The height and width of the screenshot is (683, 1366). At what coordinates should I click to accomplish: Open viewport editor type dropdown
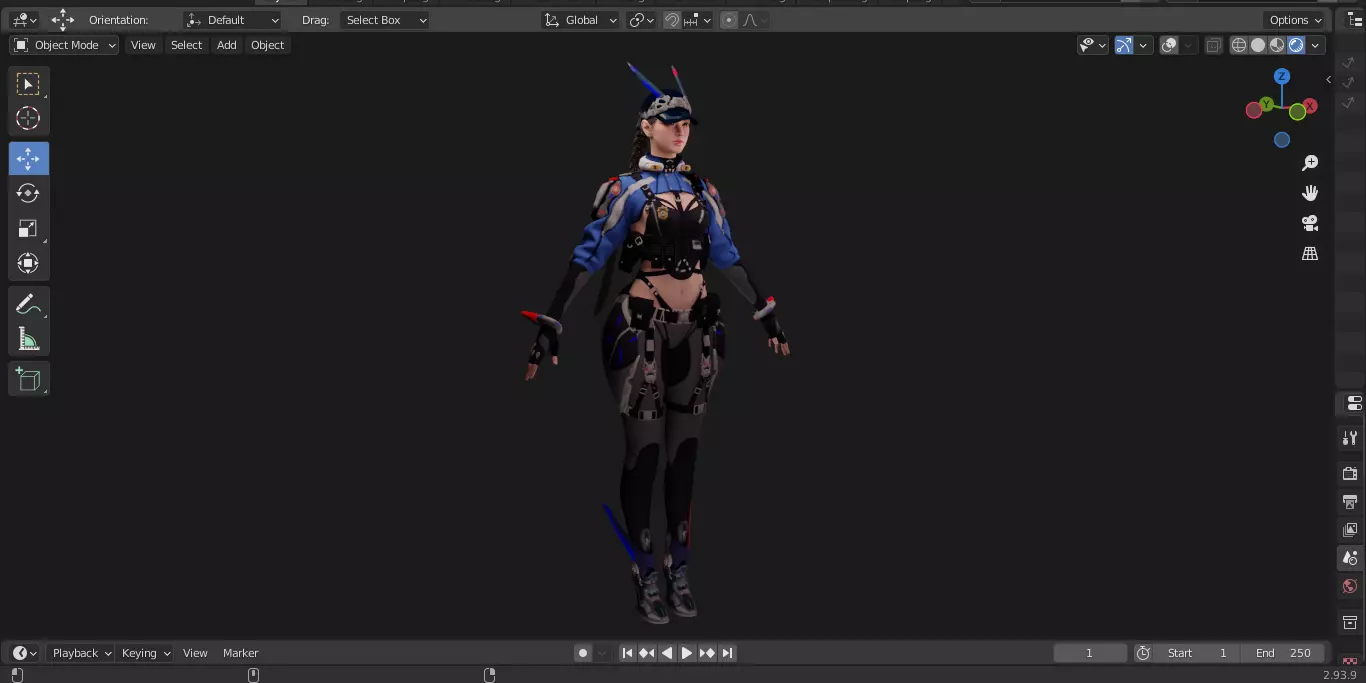click(x=24, y=20)
